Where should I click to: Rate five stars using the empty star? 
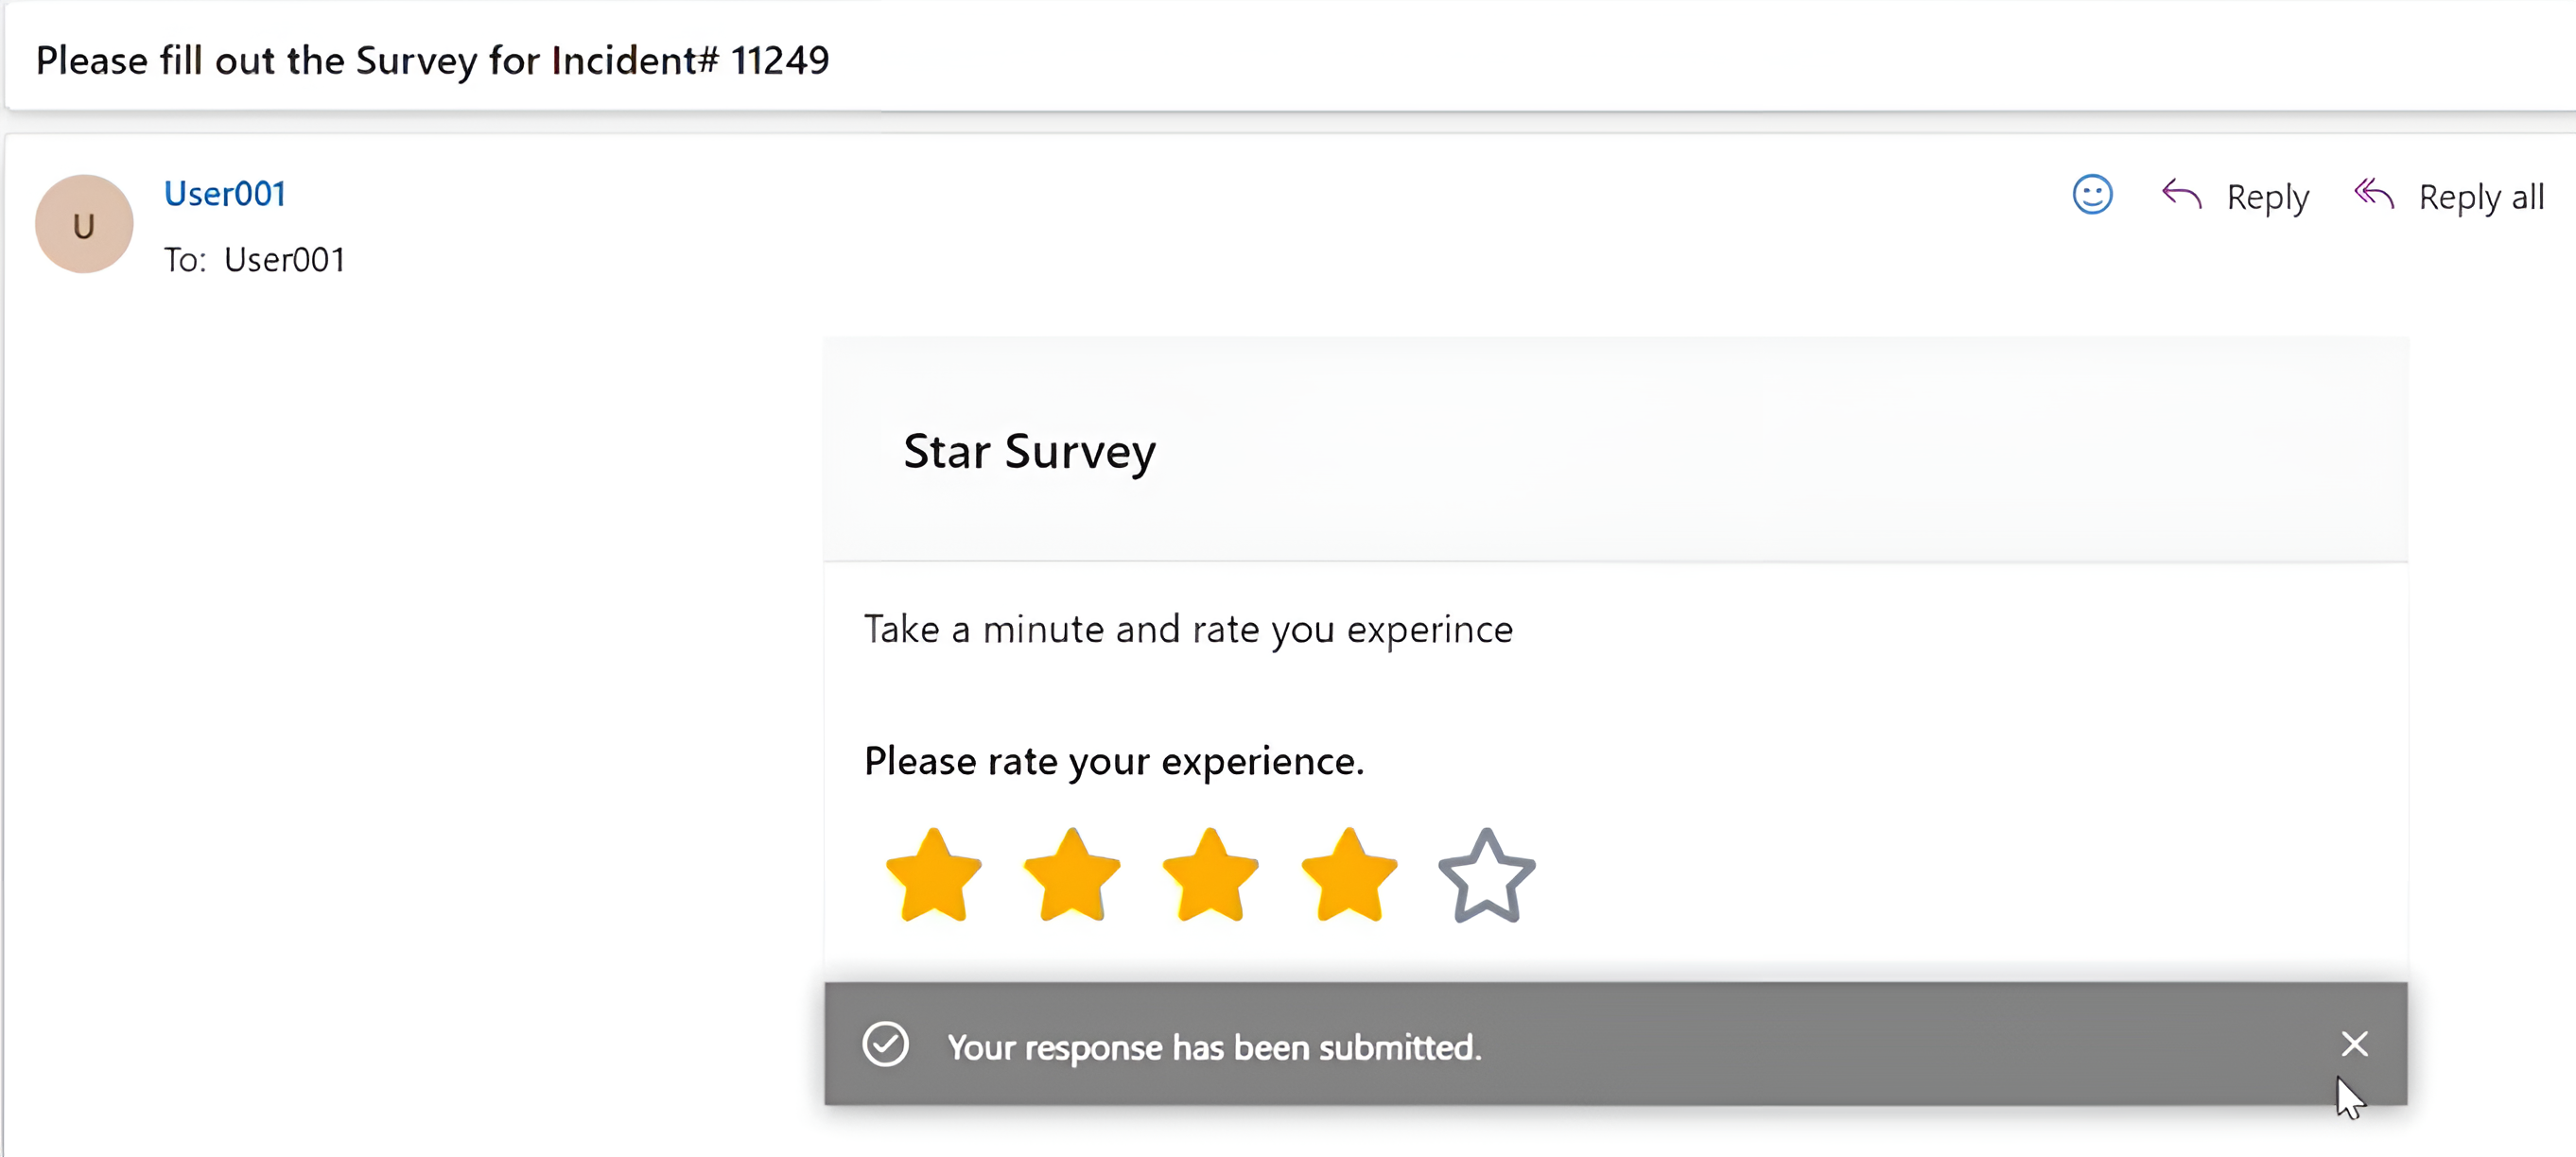click(1487, 875)
